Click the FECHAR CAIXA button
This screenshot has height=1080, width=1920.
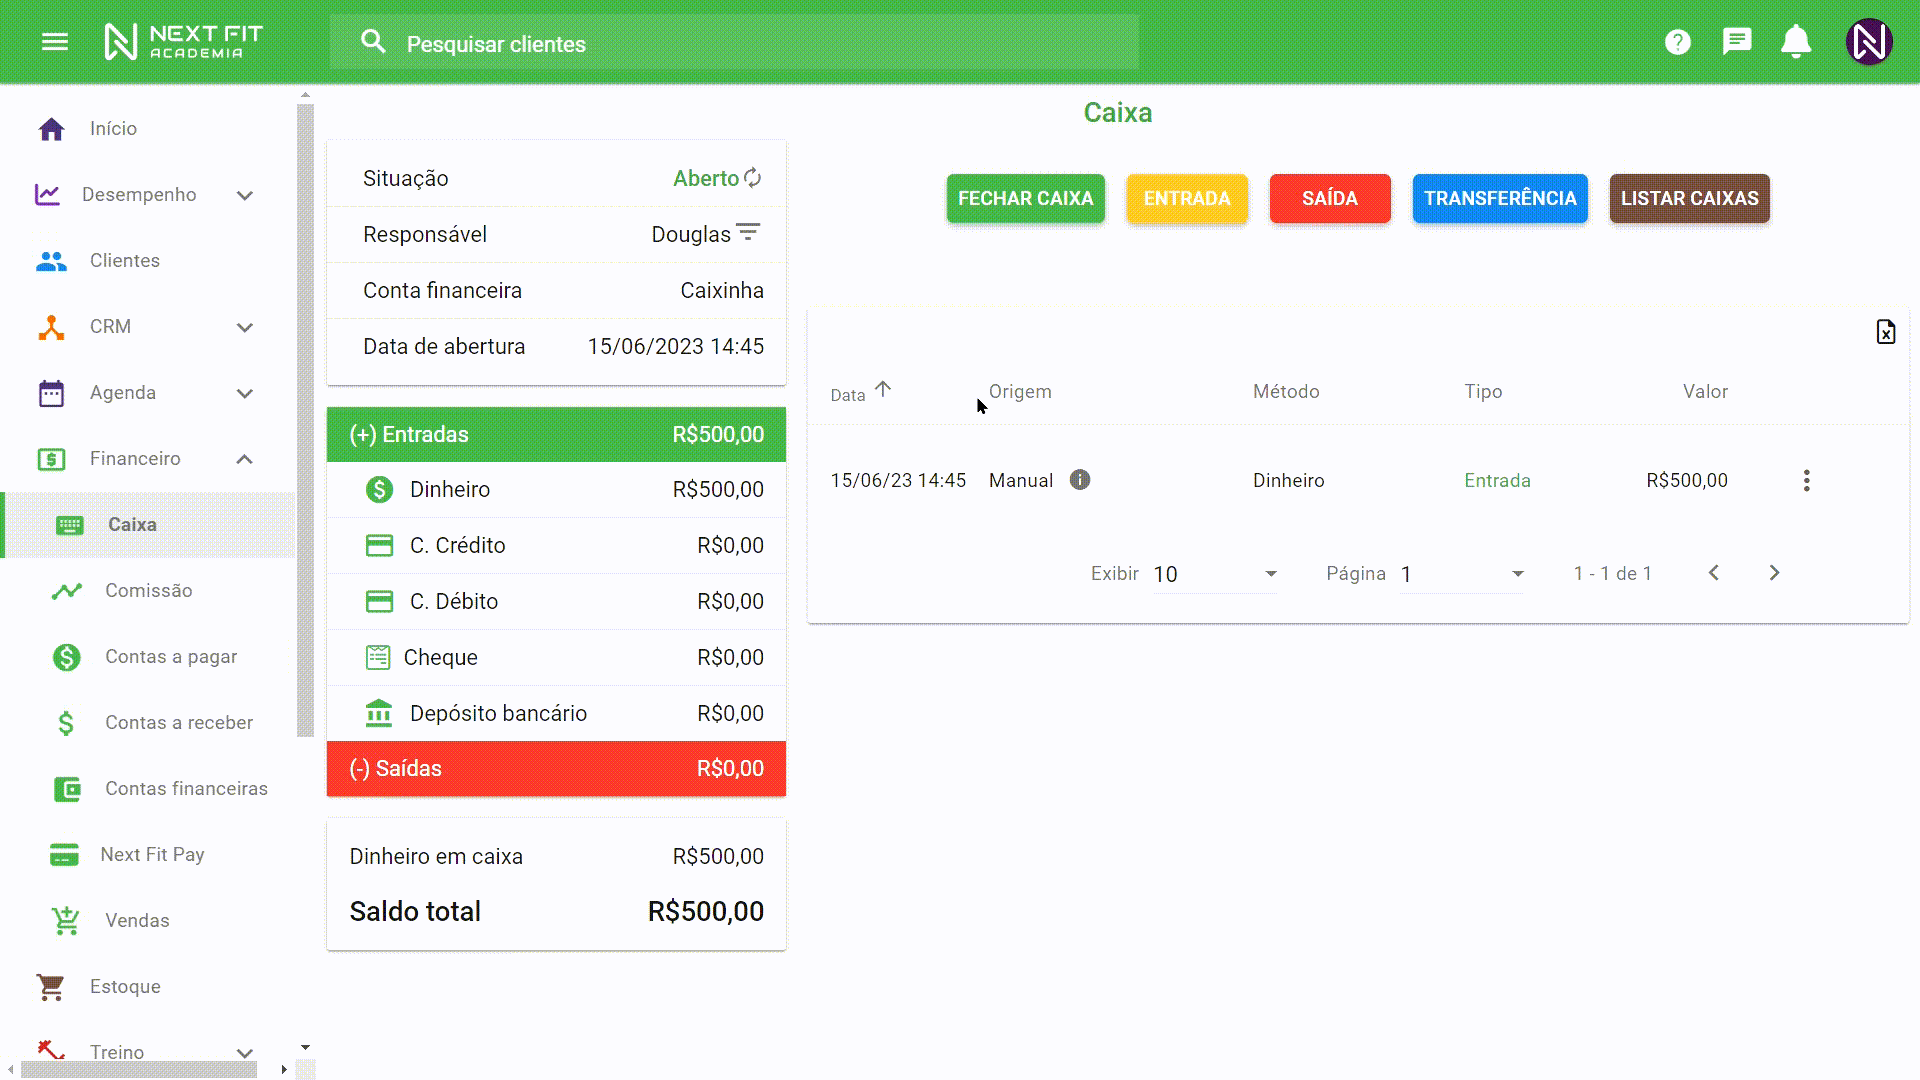point(1025,199)
